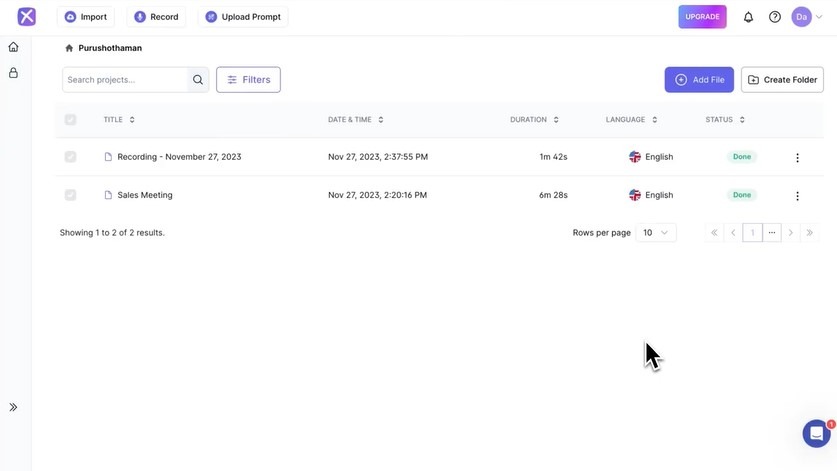Open the Import option
The width and height of the screenshot is (837, 471).
(x=85, y=17)
